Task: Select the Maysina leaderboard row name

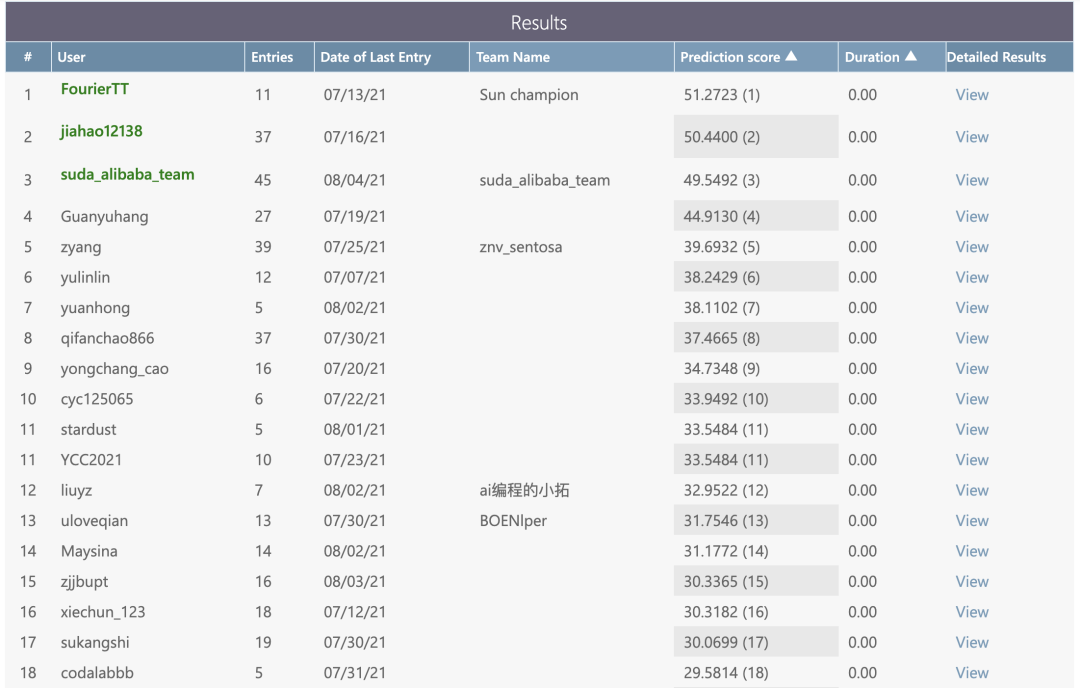Action: pos(89,551)
